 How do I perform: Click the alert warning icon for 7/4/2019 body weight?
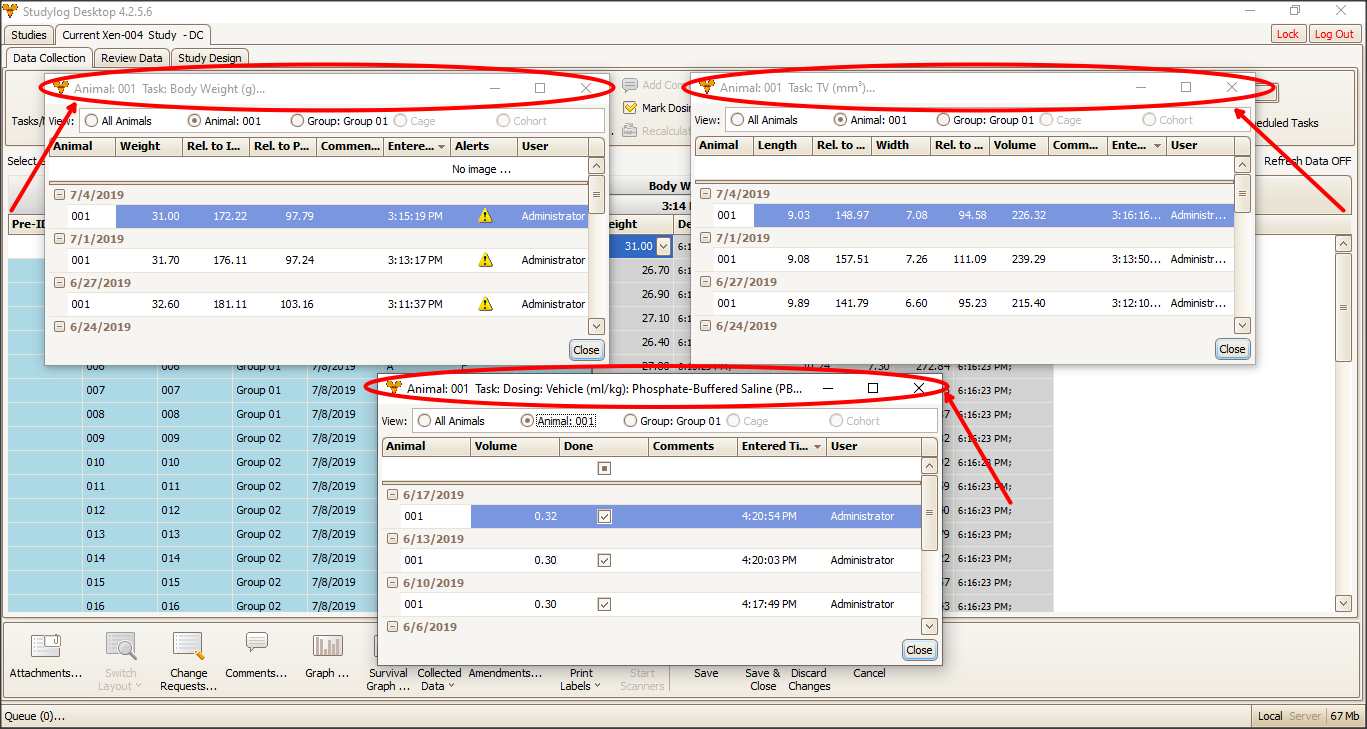click(x=485, y=216)
